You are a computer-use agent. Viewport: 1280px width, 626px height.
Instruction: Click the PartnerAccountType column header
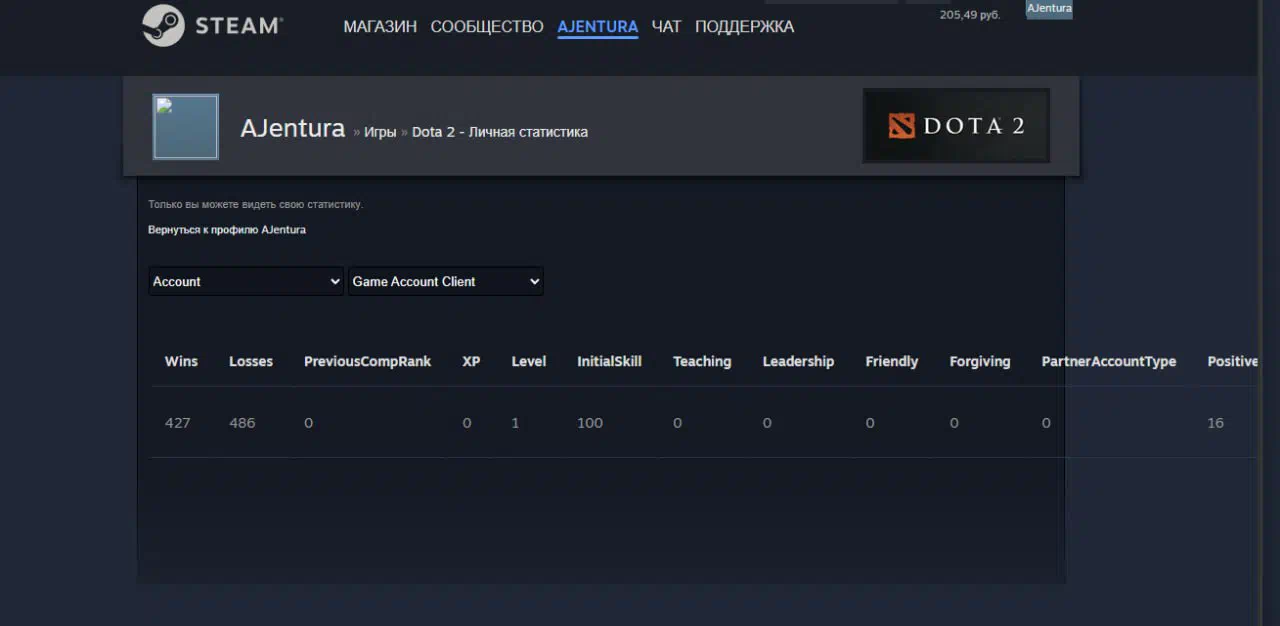tap(1109, 361)
